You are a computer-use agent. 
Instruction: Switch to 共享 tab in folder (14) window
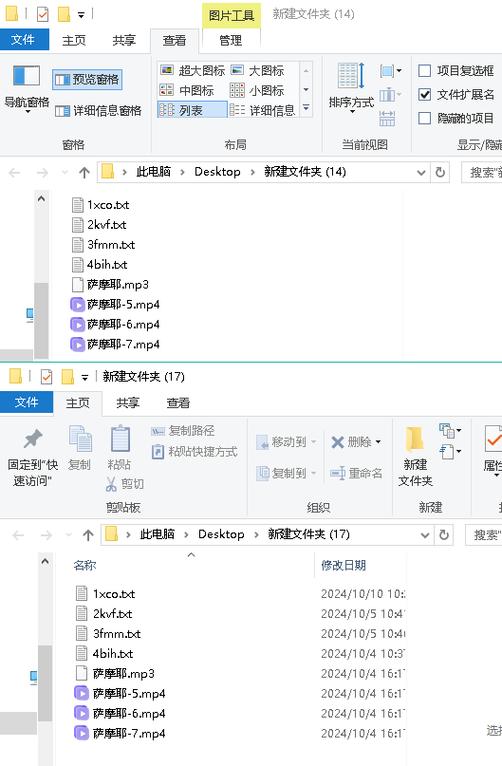point(124,40)
